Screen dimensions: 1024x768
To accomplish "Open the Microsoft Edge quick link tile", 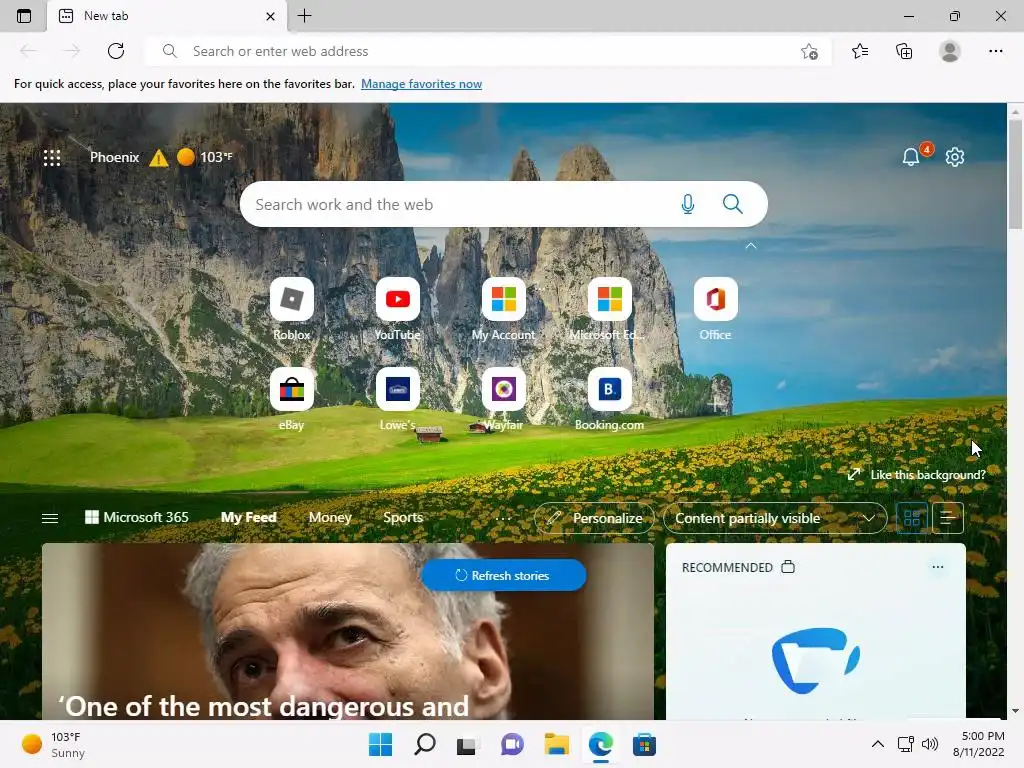I will click(x=609, y=300).
